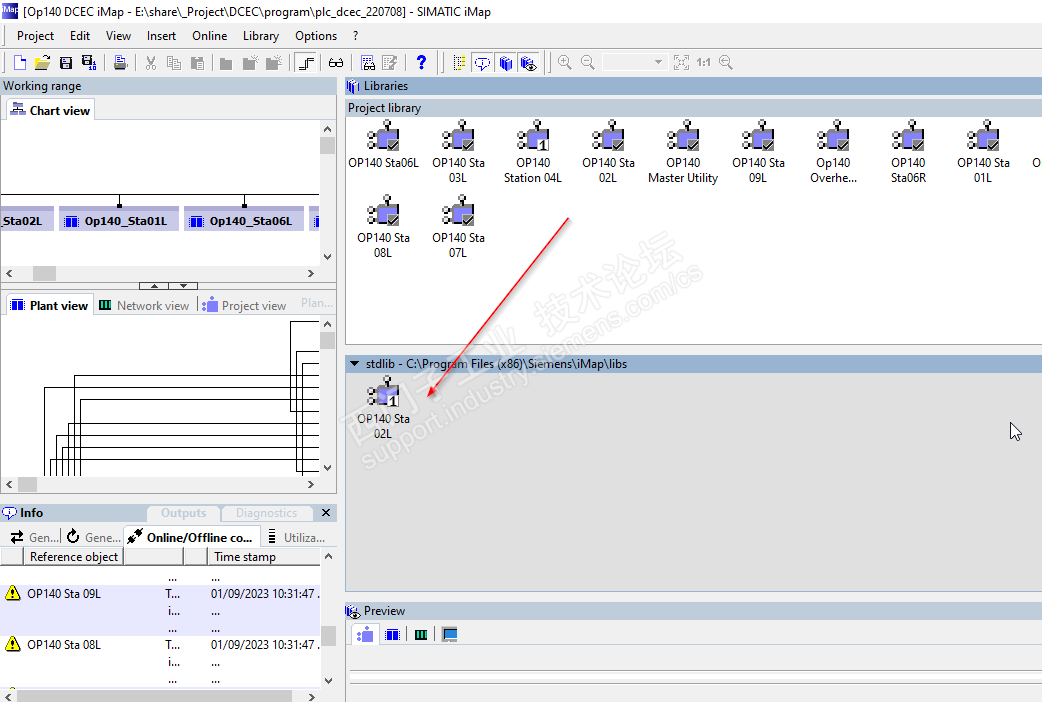The image size is (1042, 702).
Task: Sort by Reference object column header
Action: tap(74, 556)
